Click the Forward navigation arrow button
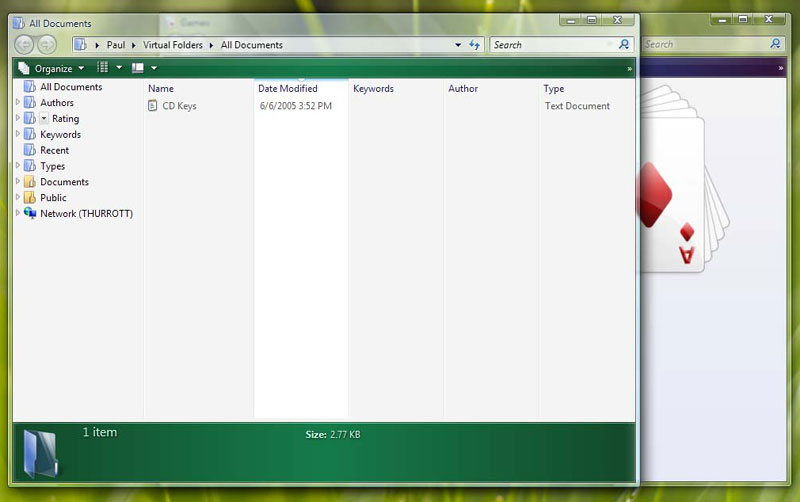 [46, 44]
